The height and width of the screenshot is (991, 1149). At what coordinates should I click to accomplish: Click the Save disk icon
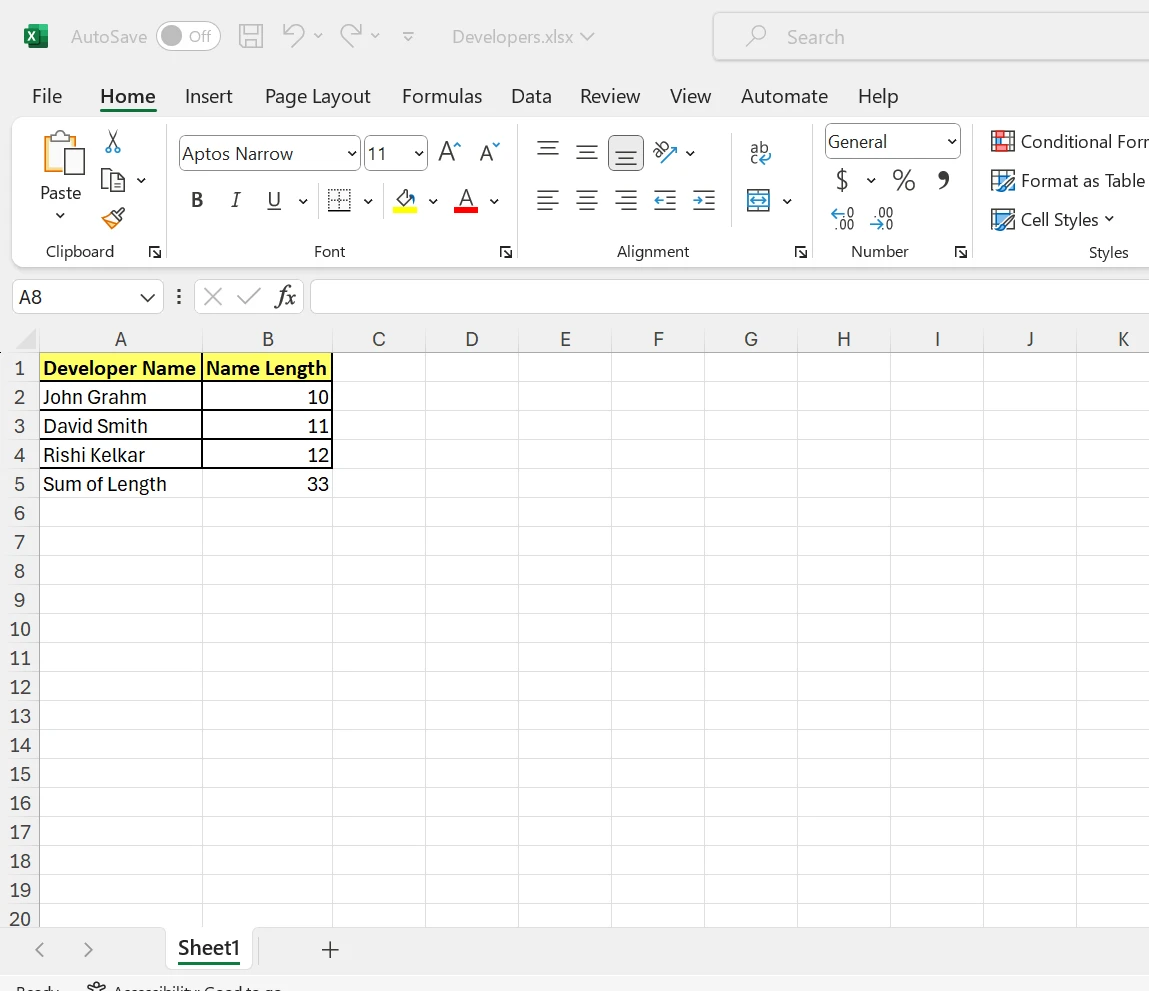point(251,37)
